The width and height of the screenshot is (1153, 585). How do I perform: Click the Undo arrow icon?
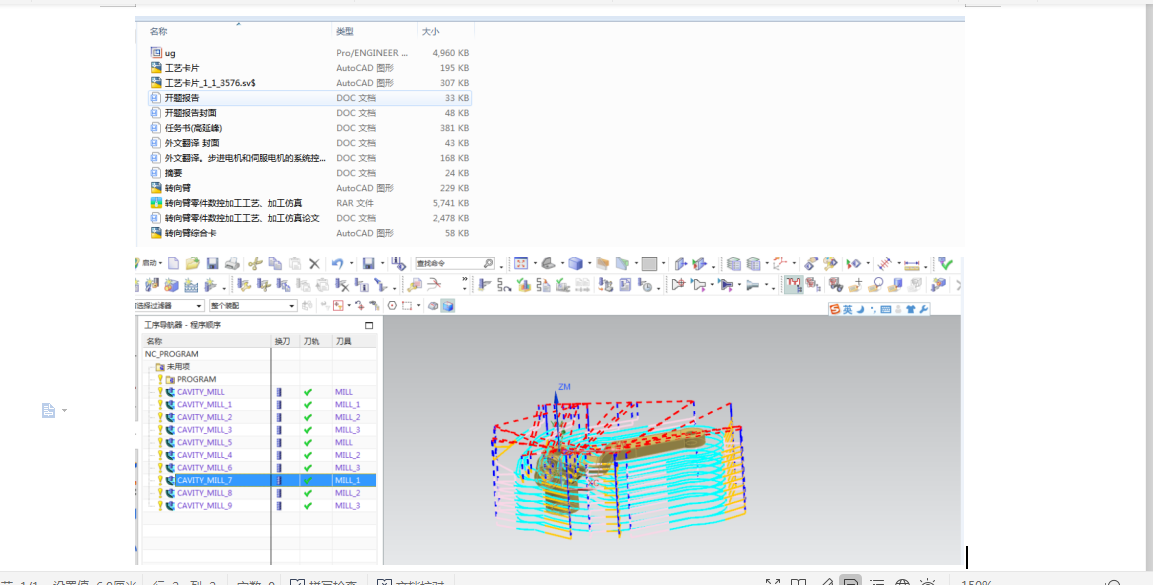[x=337, y=264]
